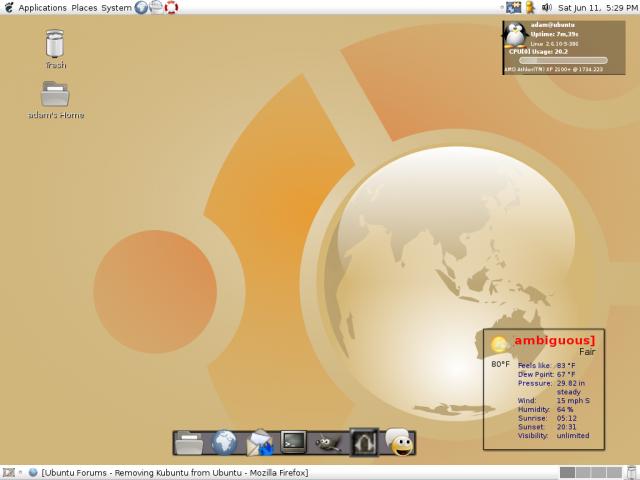Launch the web browser globe in the dock
Screen dimensions: 640x480
[225, 442]
